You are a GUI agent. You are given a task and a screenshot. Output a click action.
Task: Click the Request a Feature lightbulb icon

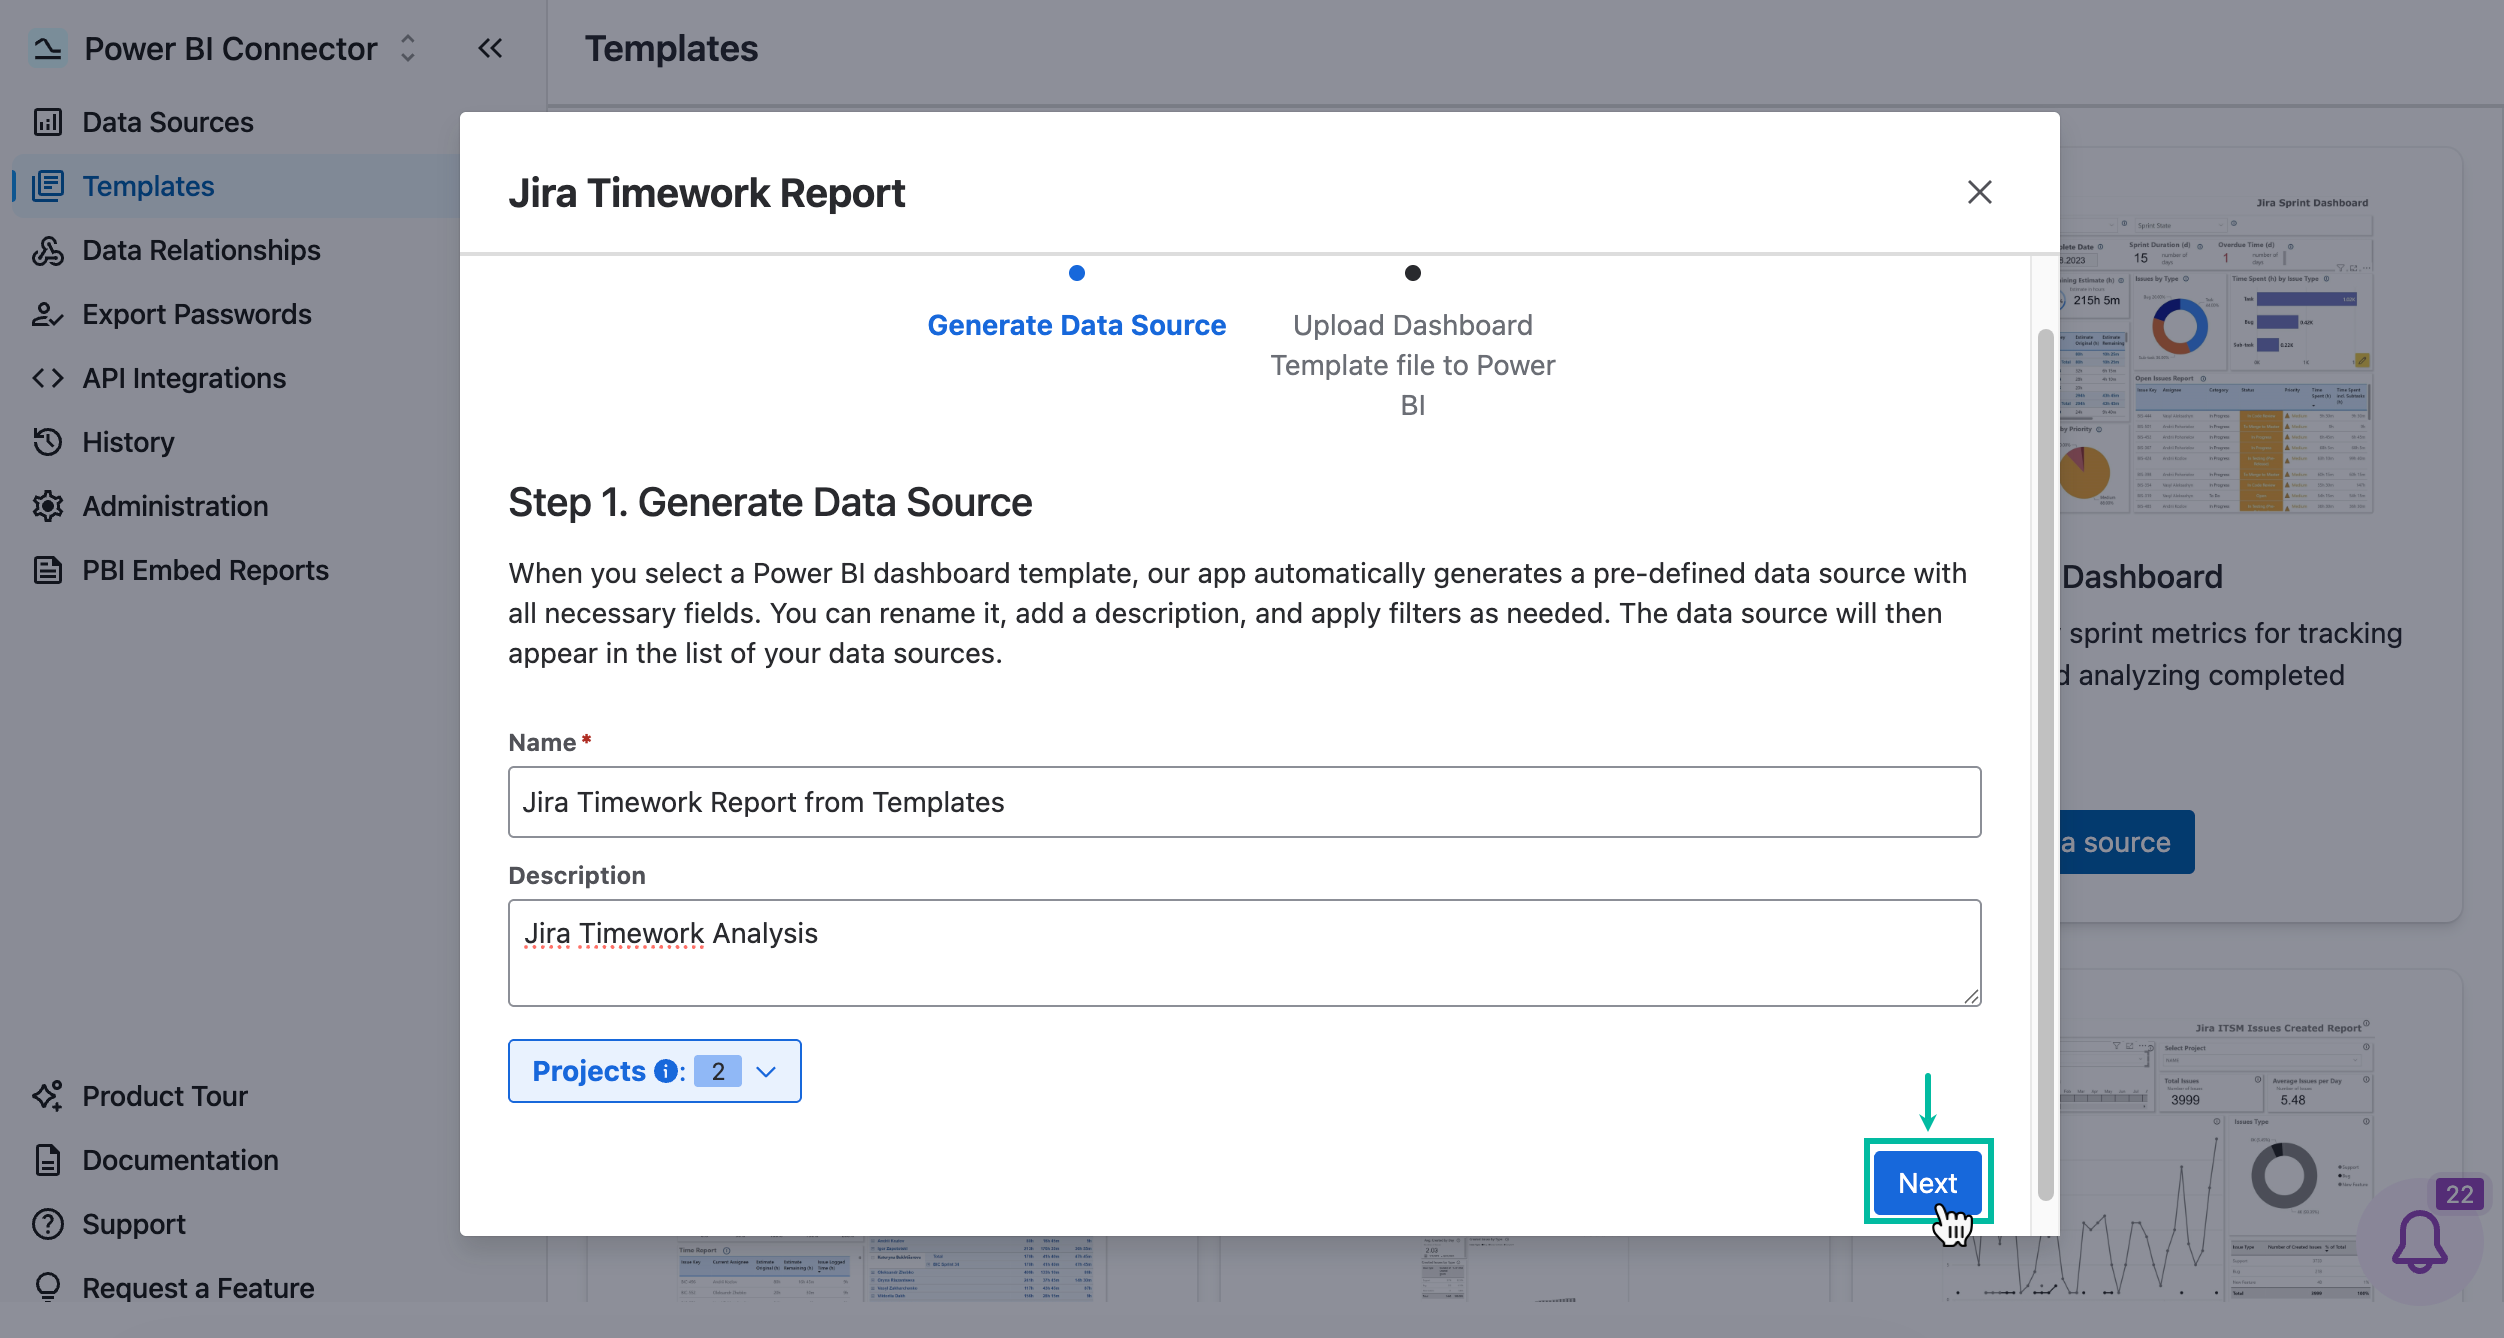(48, 1288)
